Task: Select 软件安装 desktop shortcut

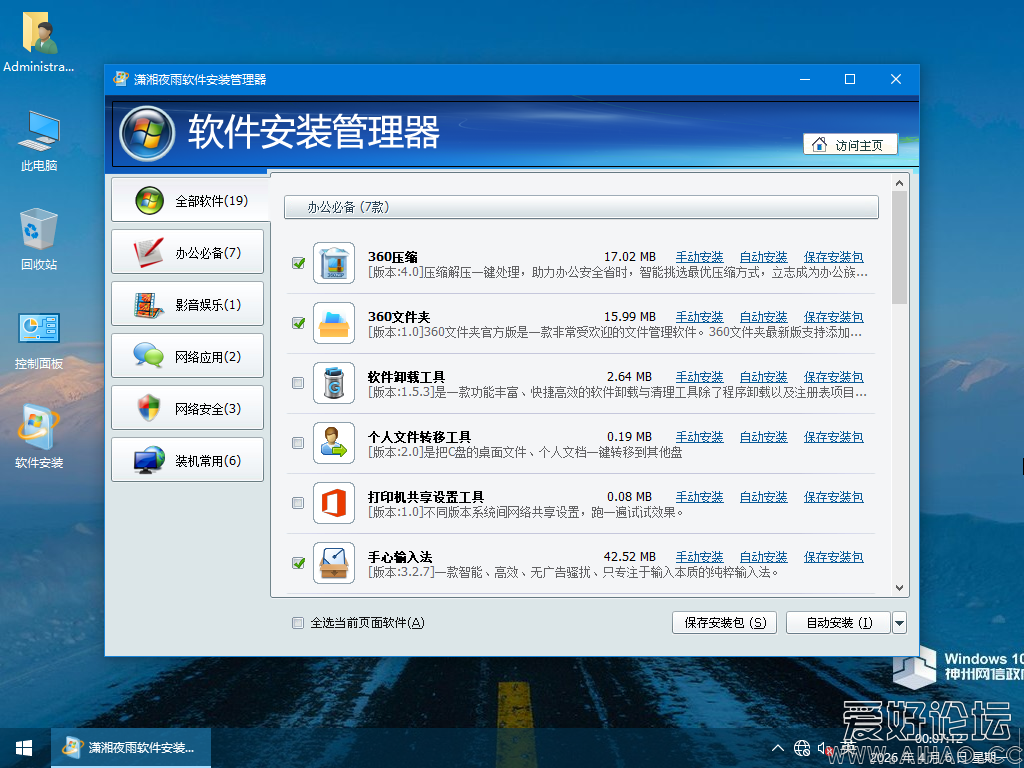Action: [39, 436]
